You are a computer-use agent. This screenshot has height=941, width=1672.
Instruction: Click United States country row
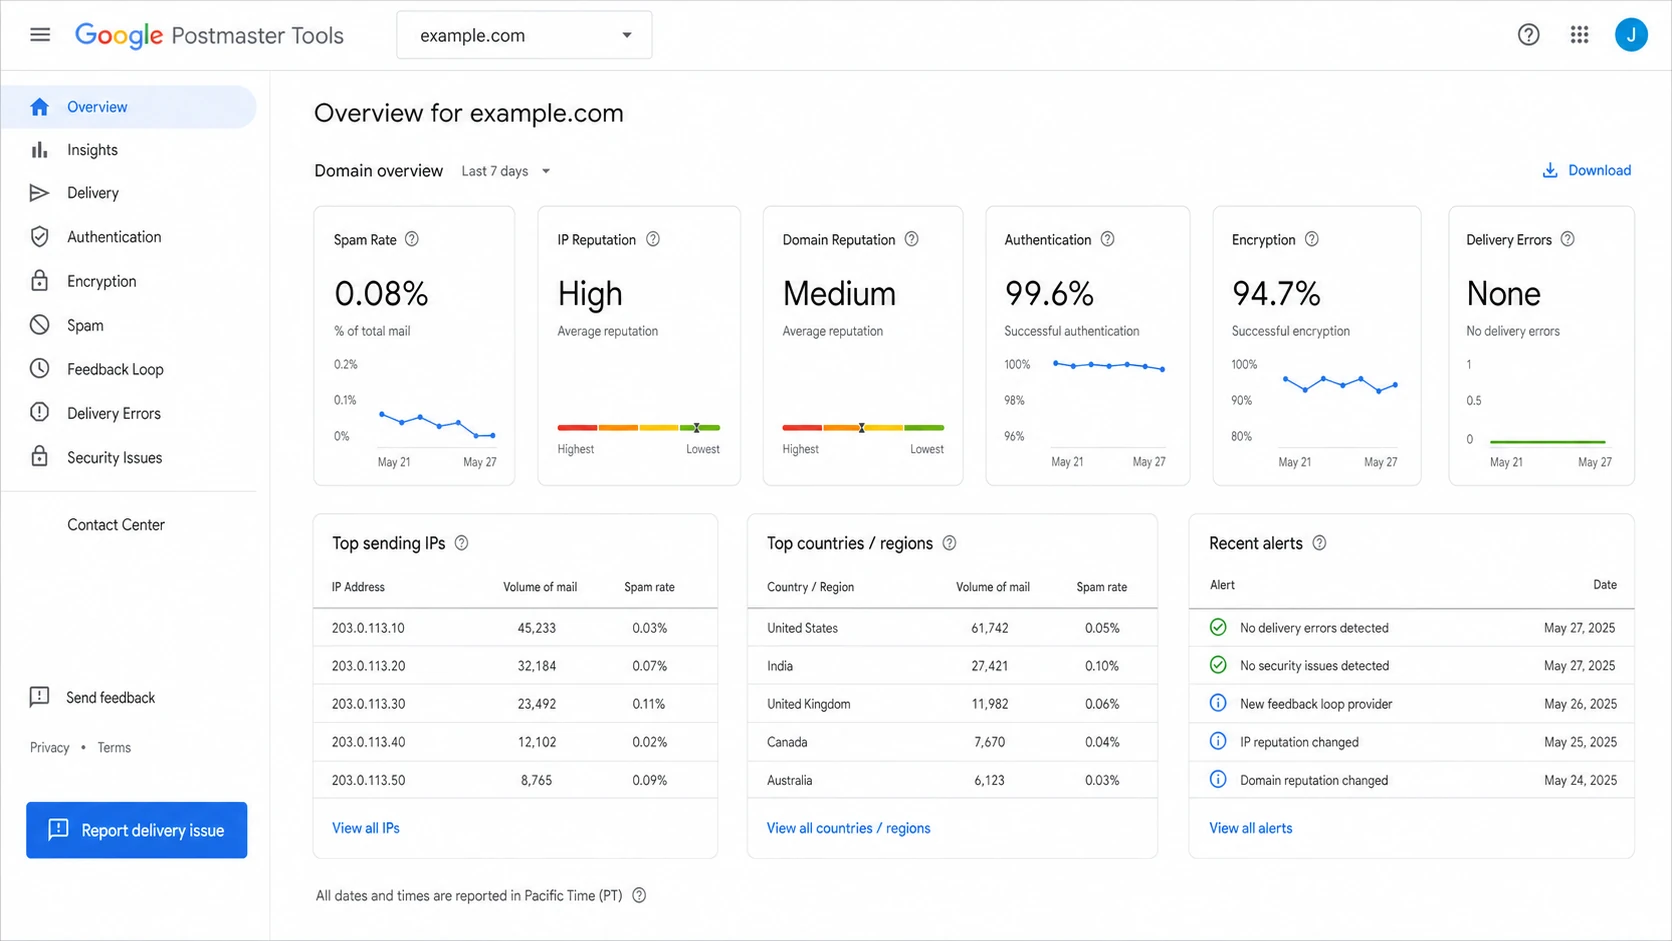pyautogui.click(x=952, y=628)
